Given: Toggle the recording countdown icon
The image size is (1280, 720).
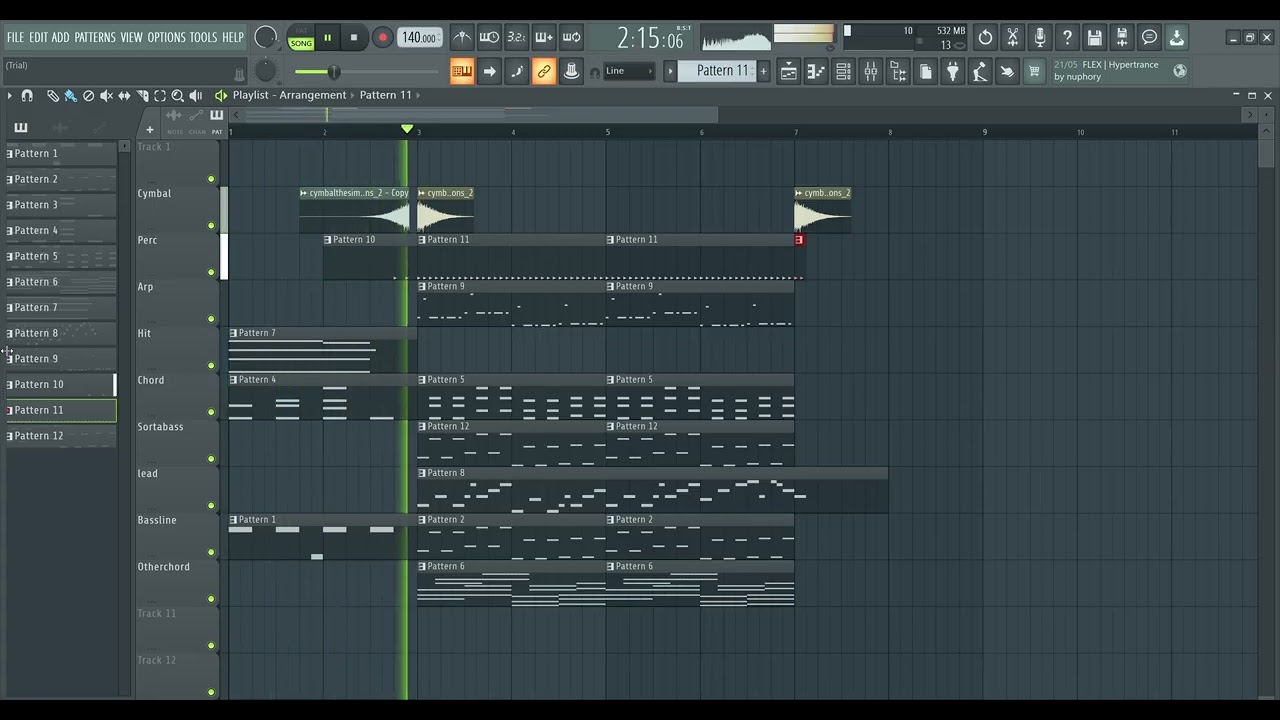Looking at the screenshot, I should 516,38.
